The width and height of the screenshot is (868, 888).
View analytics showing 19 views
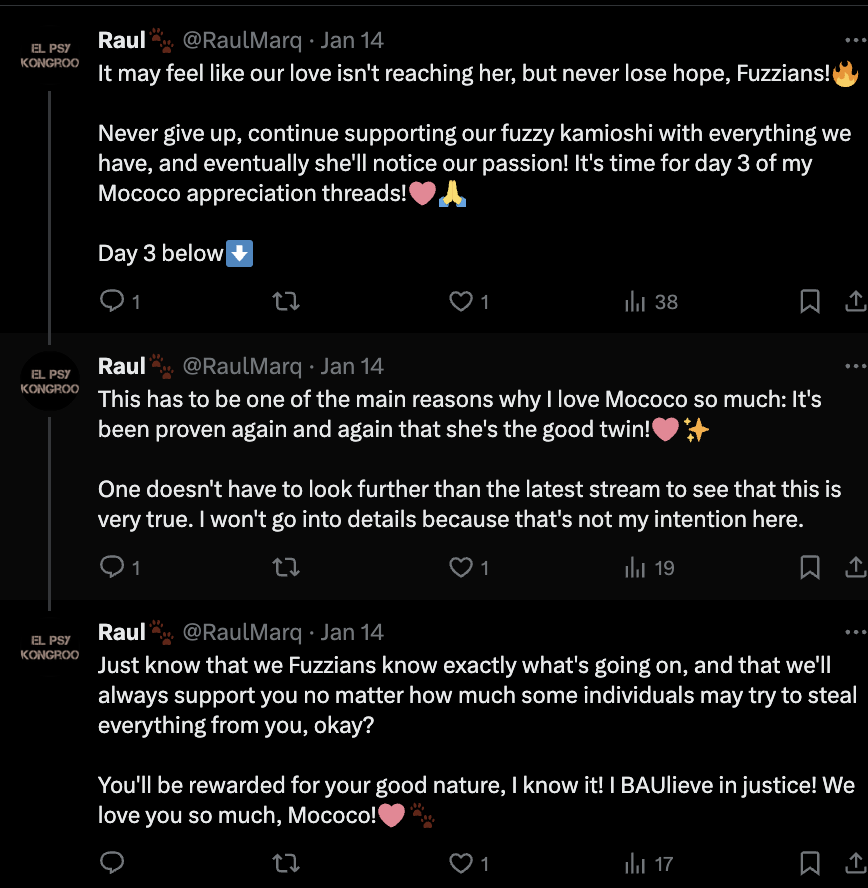(x=650, y=568)
